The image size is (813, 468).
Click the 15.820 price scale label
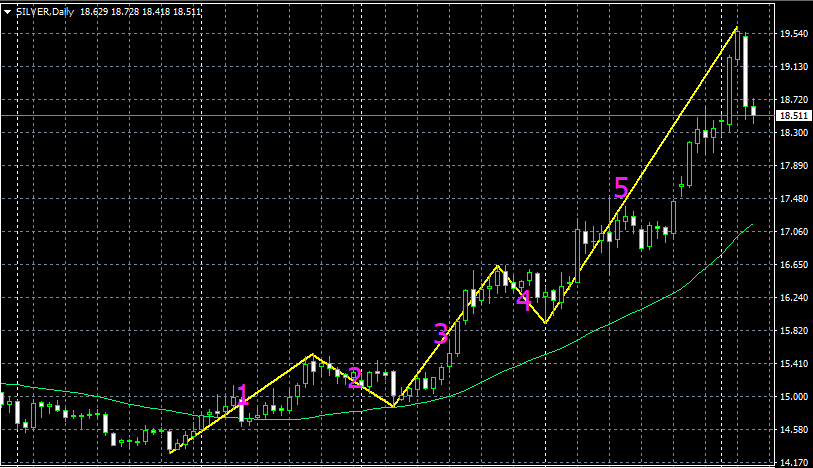(794, 330)
